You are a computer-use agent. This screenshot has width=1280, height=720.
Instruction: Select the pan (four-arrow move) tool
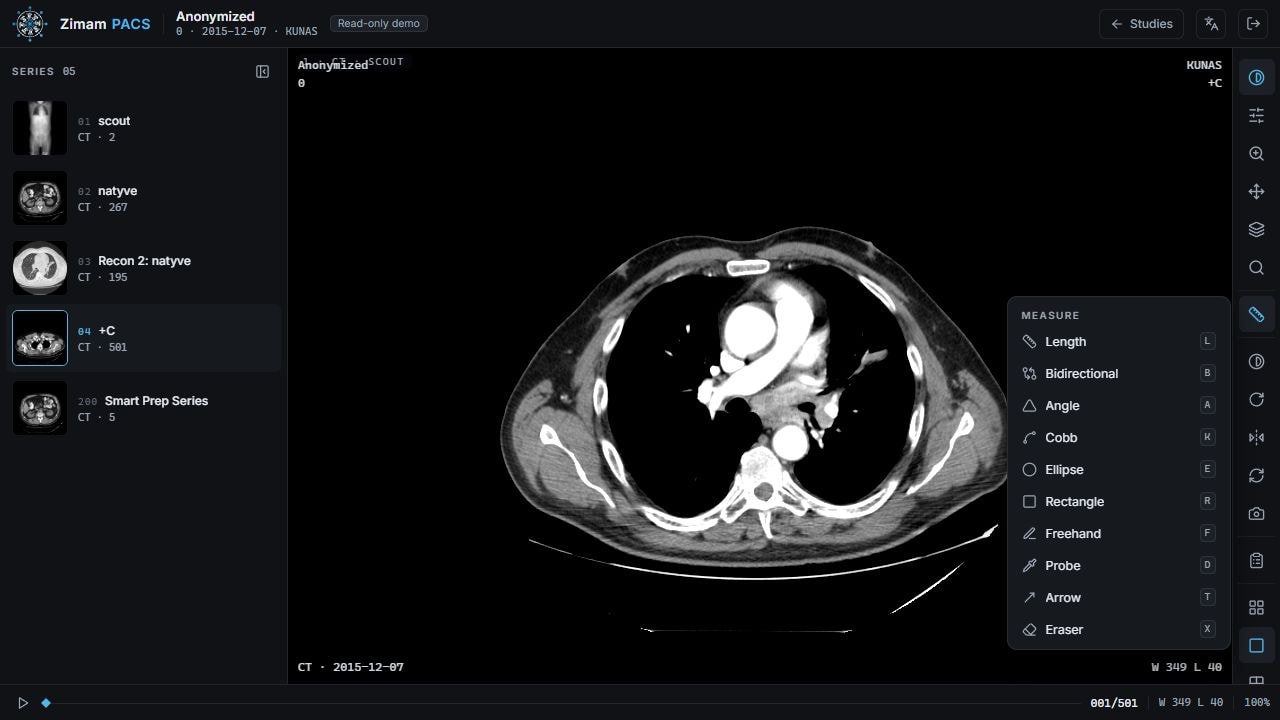point(1257,192)
